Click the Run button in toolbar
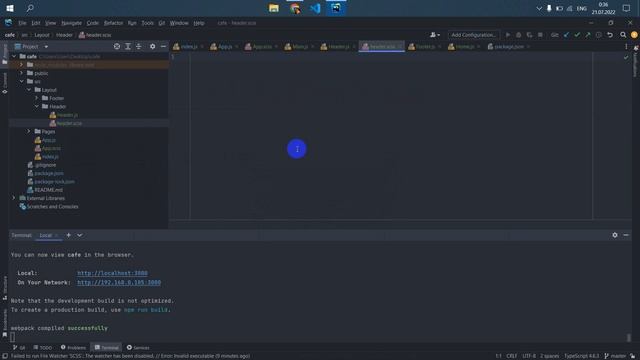 pyautogui.click(x=508, y=35)
